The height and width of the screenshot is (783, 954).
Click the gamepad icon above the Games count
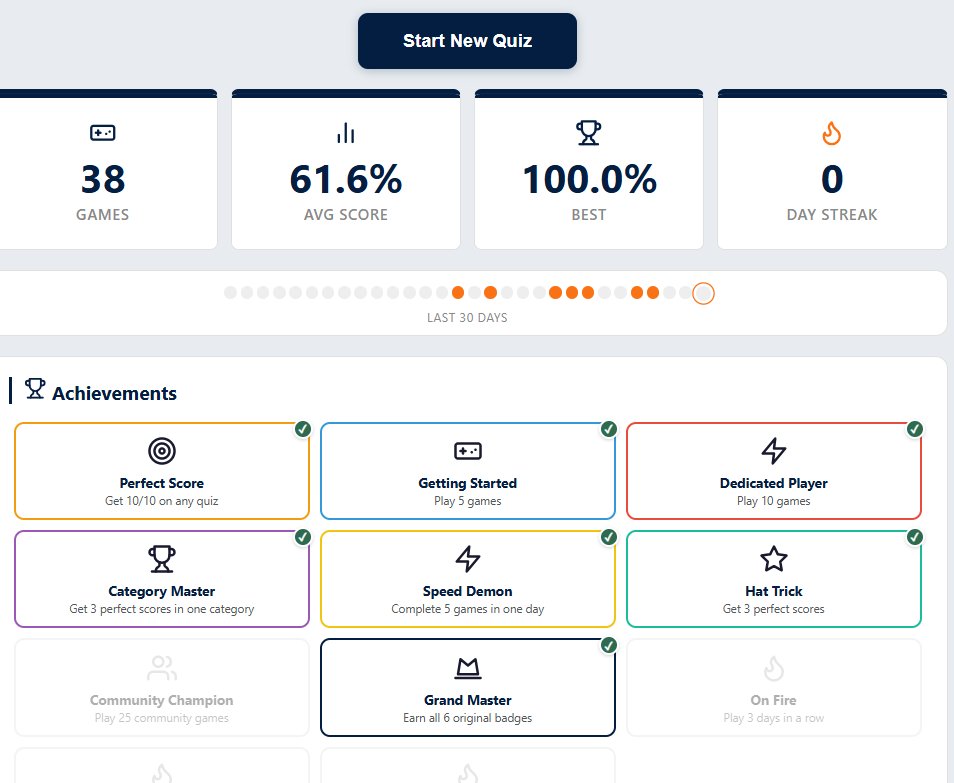click(103, 132)
